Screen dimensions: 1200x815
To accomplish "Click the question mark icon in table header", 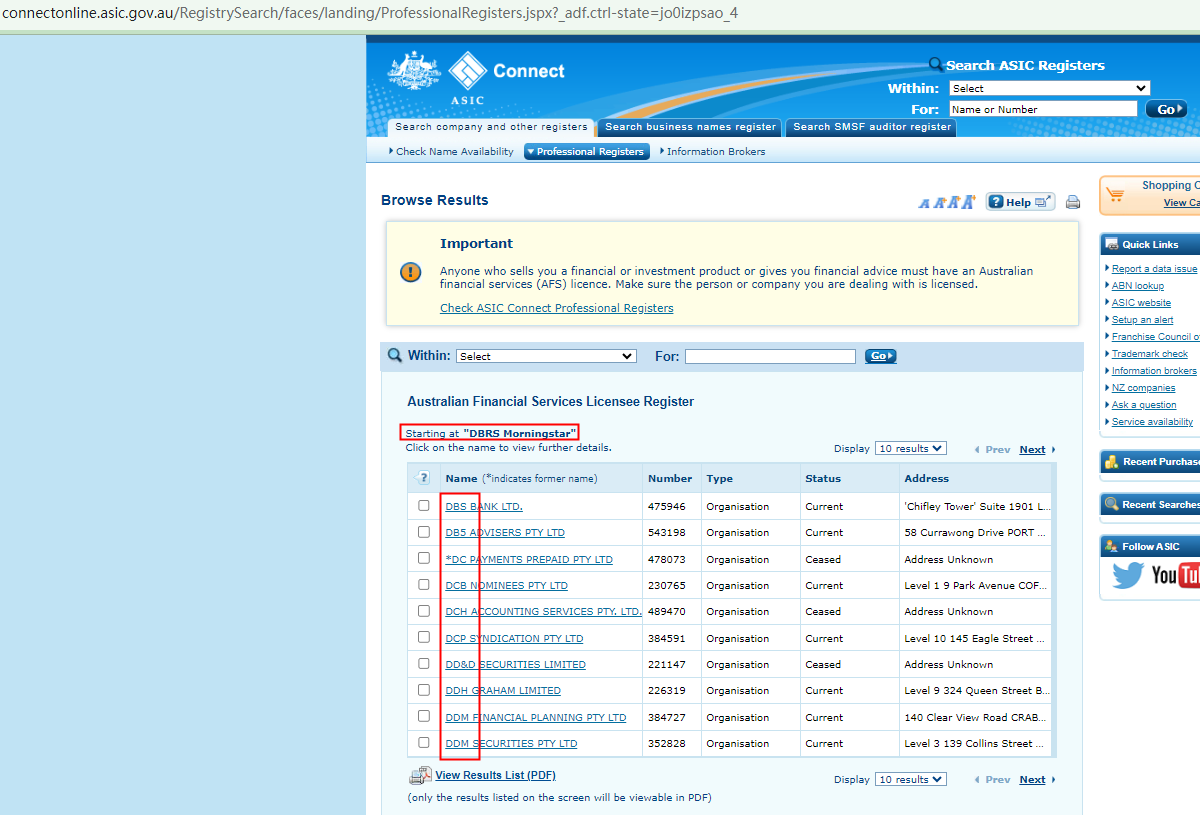I will click(424, 478).
